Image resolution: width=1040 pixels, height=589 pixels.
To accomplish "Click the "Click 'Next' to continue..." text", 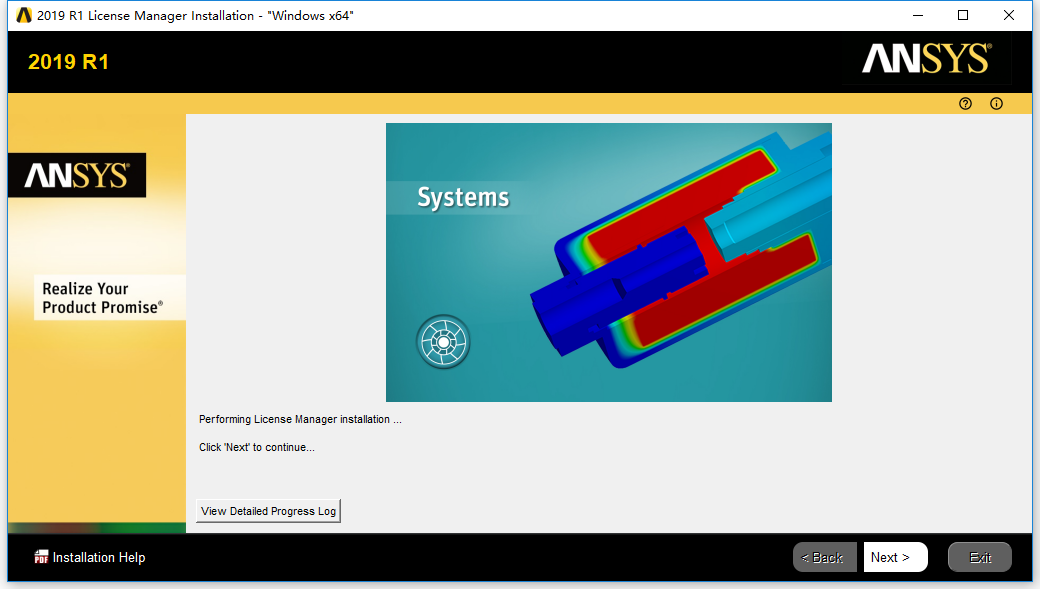I will pos(257,447).
